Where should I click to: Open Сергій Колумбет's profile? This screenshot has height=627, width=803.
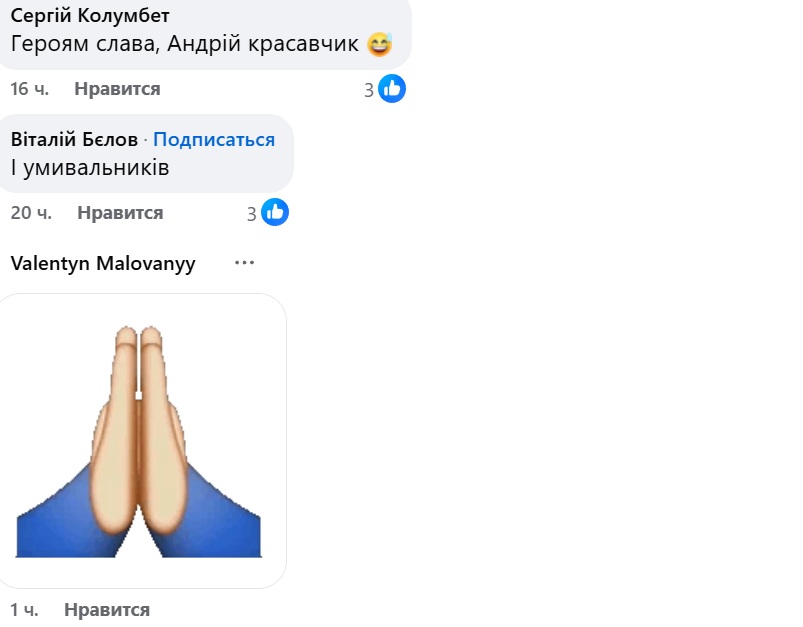click(x=90, y=16)
